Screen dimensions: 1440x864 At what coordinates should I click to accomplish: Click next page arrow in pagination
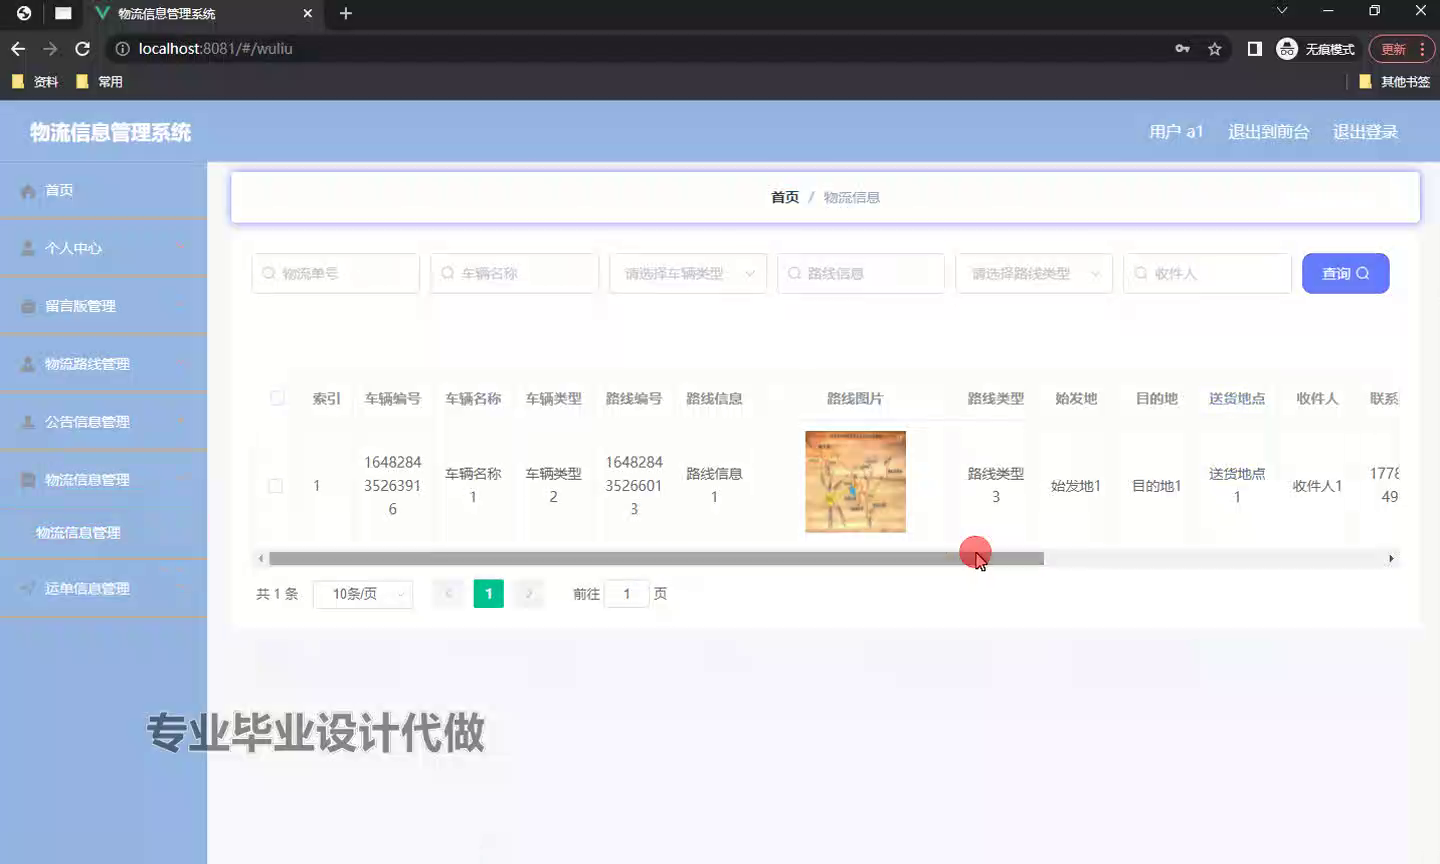[528, 594]
